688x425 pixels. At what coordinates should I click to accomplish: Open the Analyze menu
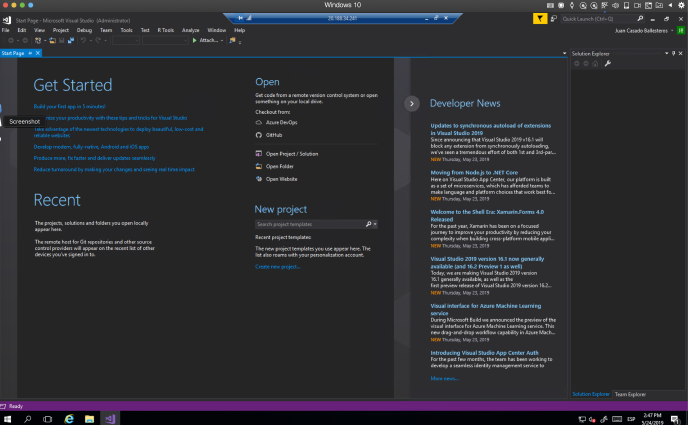(x=190, y=30)
